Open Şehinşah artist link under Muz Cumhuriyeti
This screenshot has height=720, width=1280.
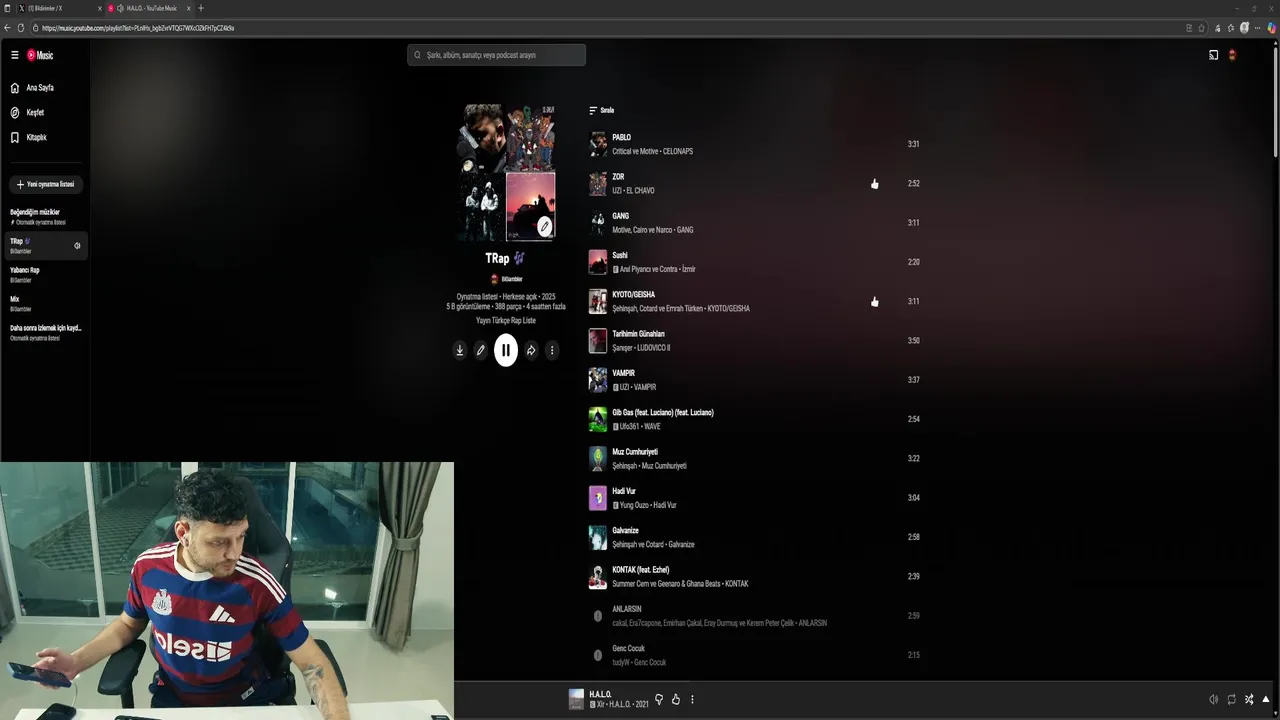tap(624, 466)
